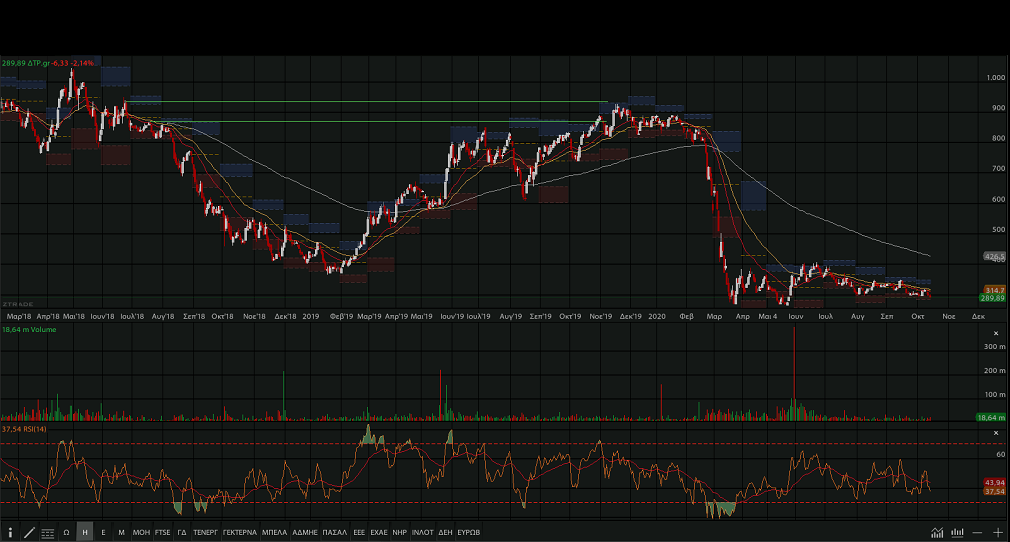Switch to monthly M timeframe
Screen dimensions: 1010x542
[121, 533]
